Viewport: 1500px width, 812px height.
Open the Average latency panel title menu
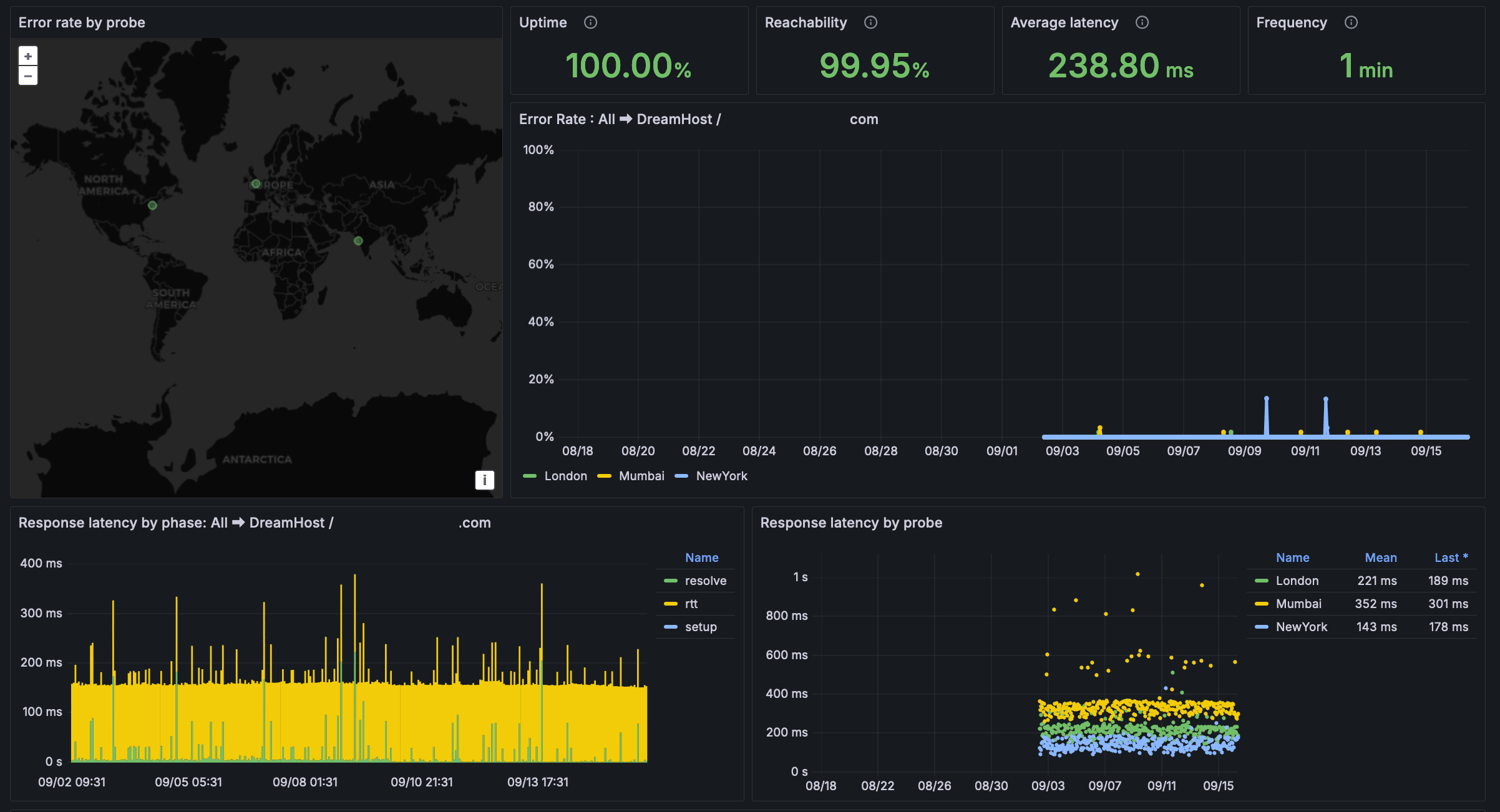tap(1065, 22)
